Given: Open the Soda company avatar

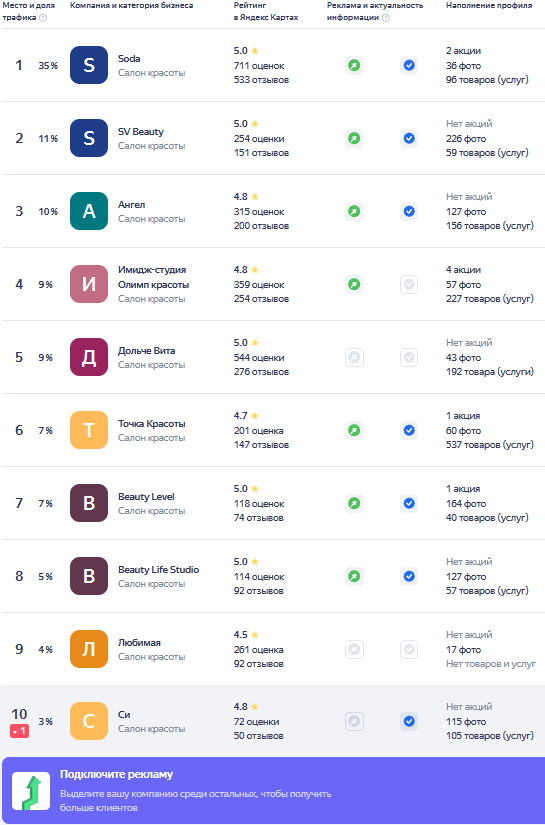Looking at the screenshot, I should [x=89, y=65].
